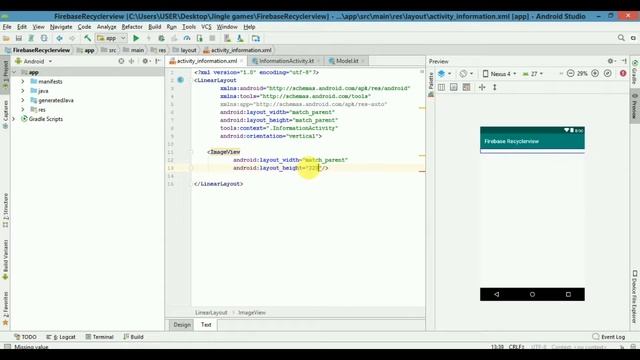
Task: Expand the java folder
Action: pos(23,91)
